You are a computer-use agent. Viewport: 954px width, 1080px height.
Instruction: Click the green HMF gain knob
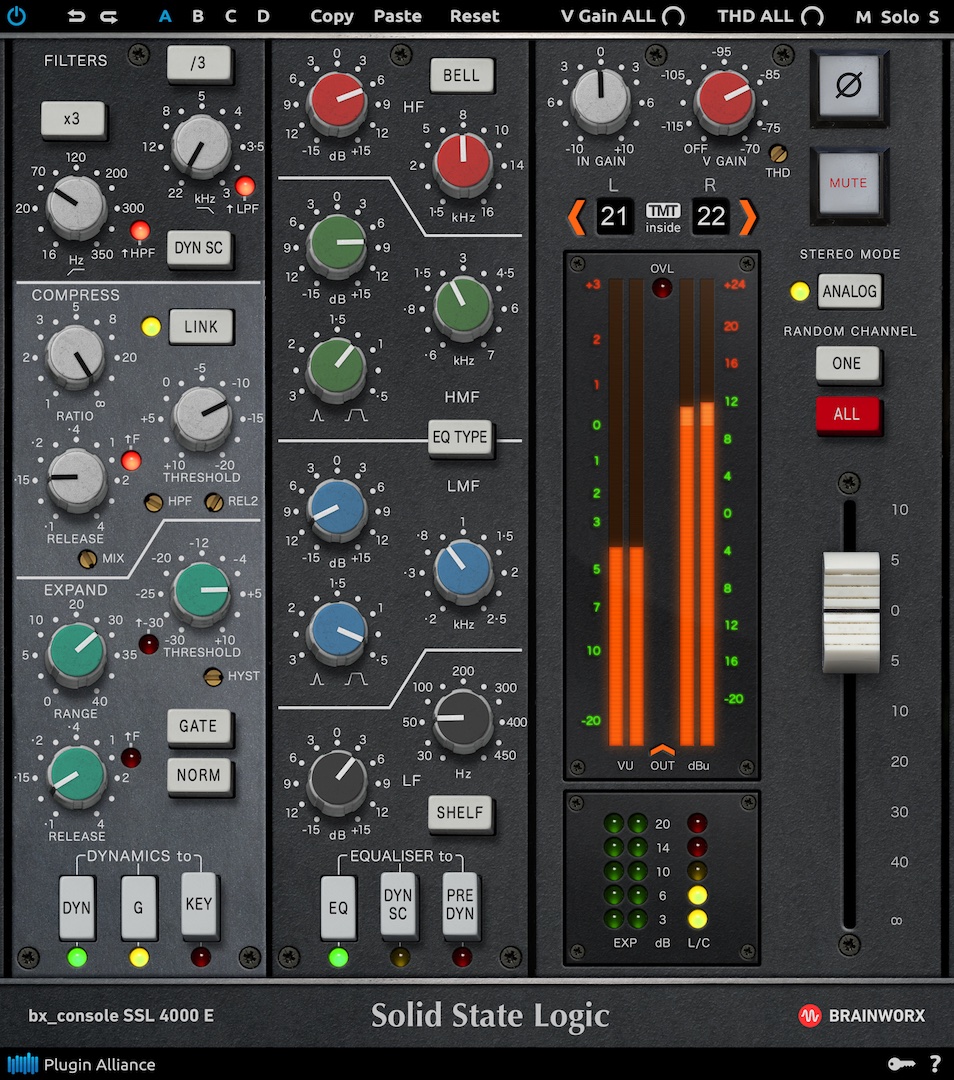click(x=337, y=243)
